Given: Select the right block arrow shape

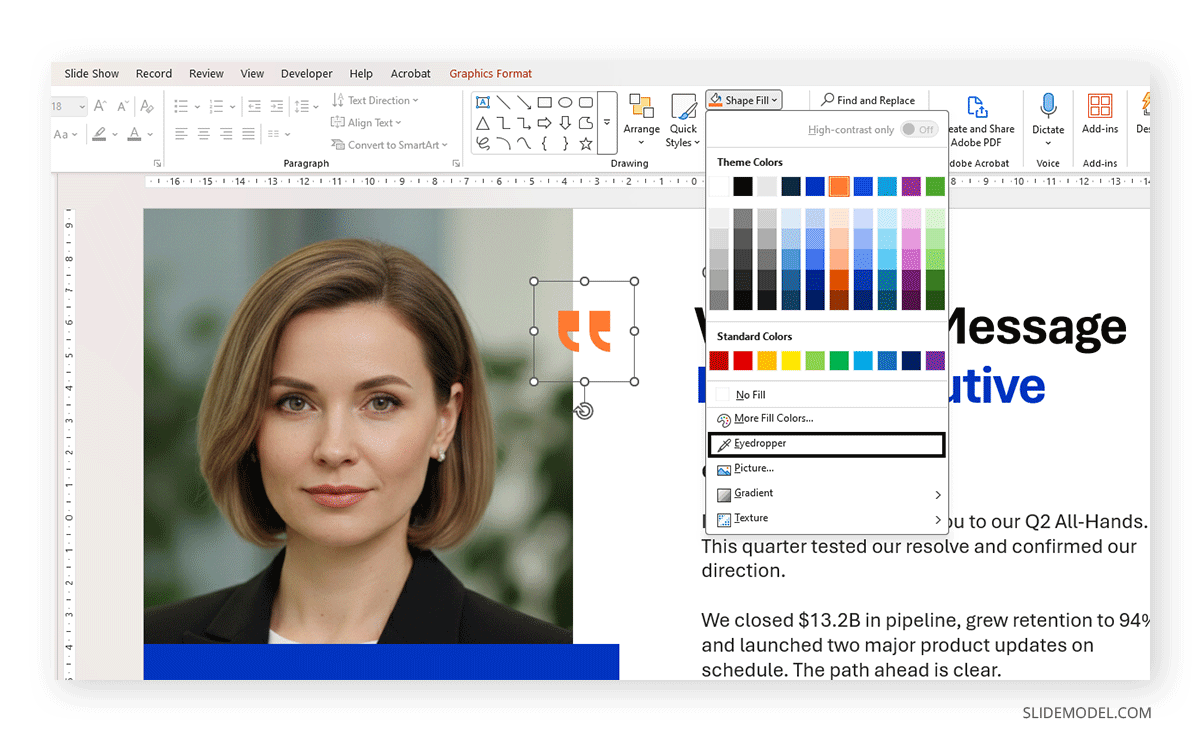Looking at the screenshot, I should click(x=545, y=123).
